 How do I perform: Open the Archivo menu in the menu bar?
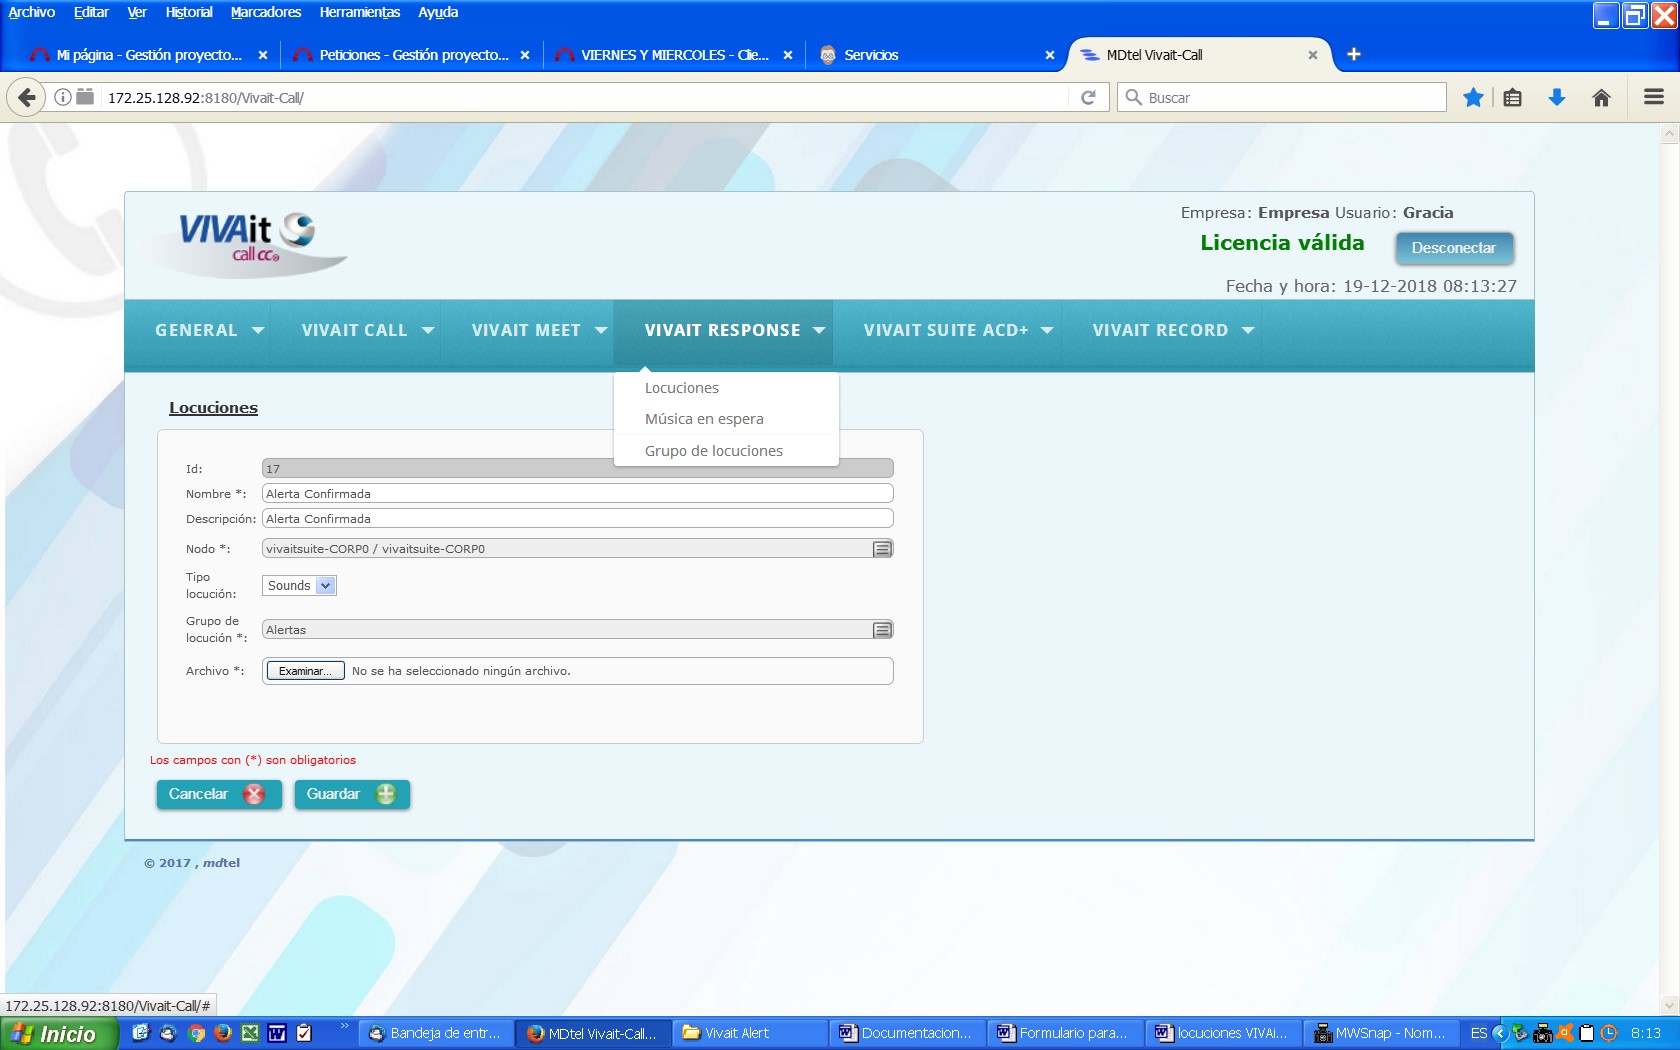[32, 12]
